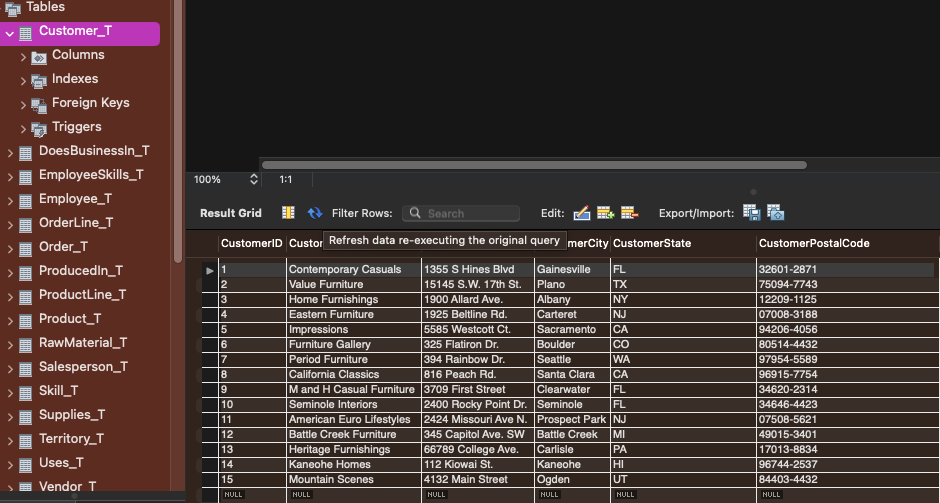
Task: Export recordset to external file
Action: (751, 212)
